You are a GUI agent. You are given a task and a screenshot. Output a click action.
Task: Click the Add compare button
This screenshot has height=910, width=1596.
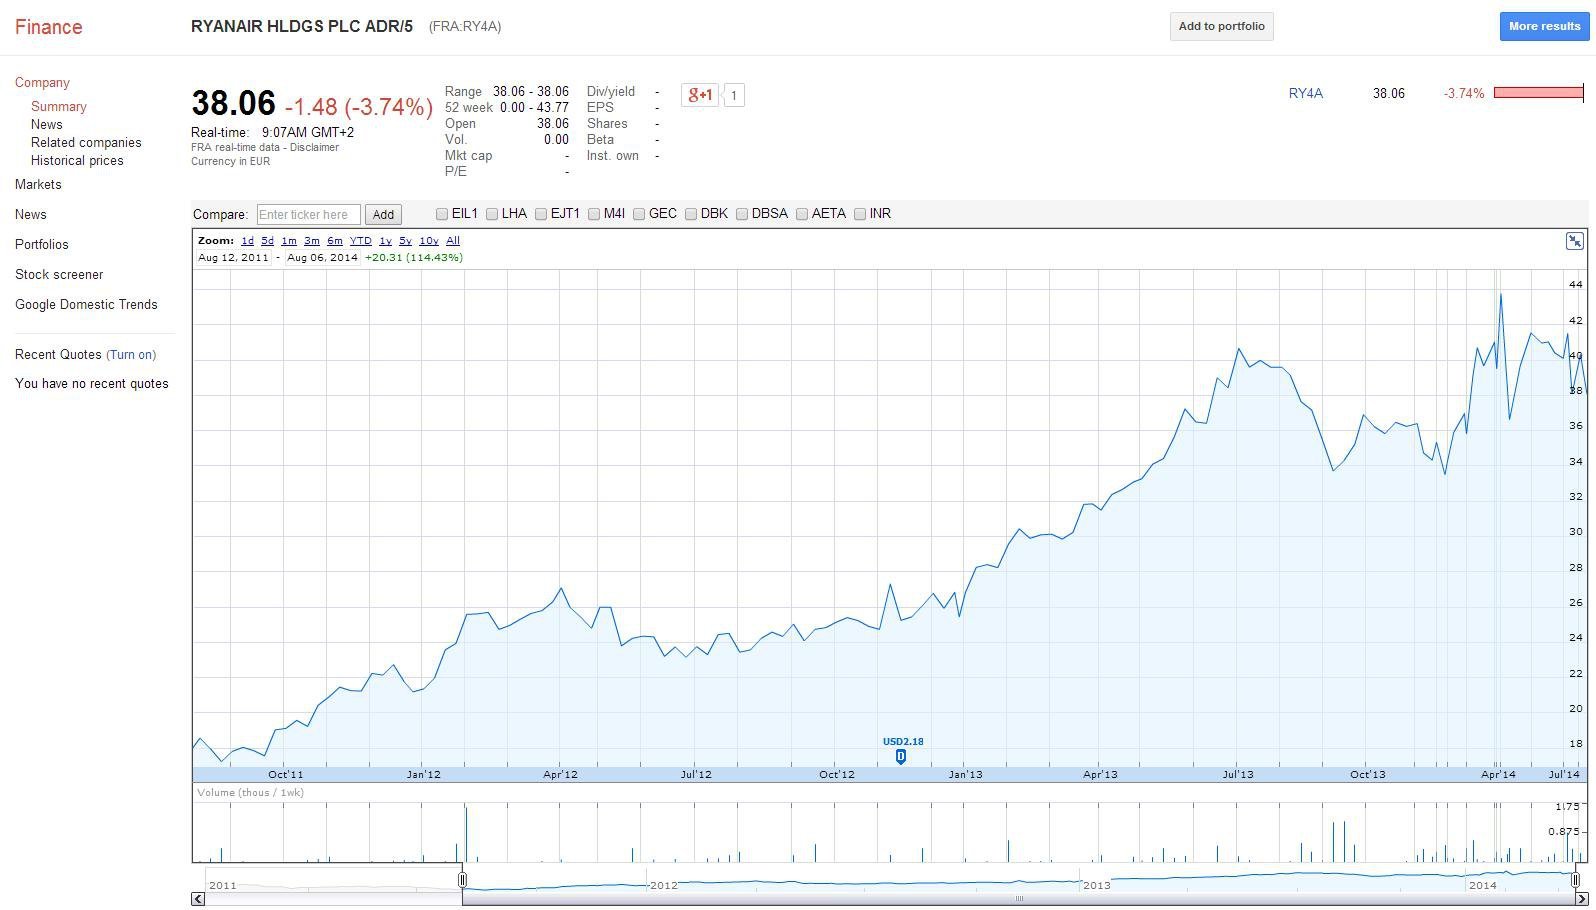coord(383,215)
